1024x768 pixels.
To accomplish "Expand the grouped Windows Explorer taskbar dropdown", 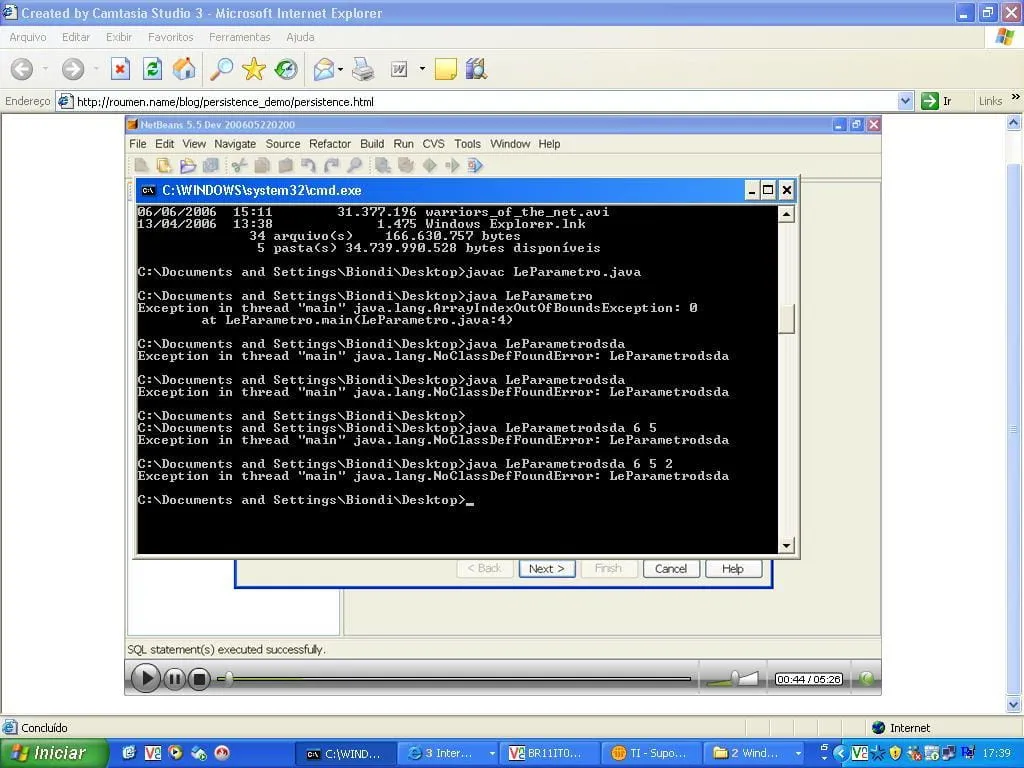I will (798, 753).
